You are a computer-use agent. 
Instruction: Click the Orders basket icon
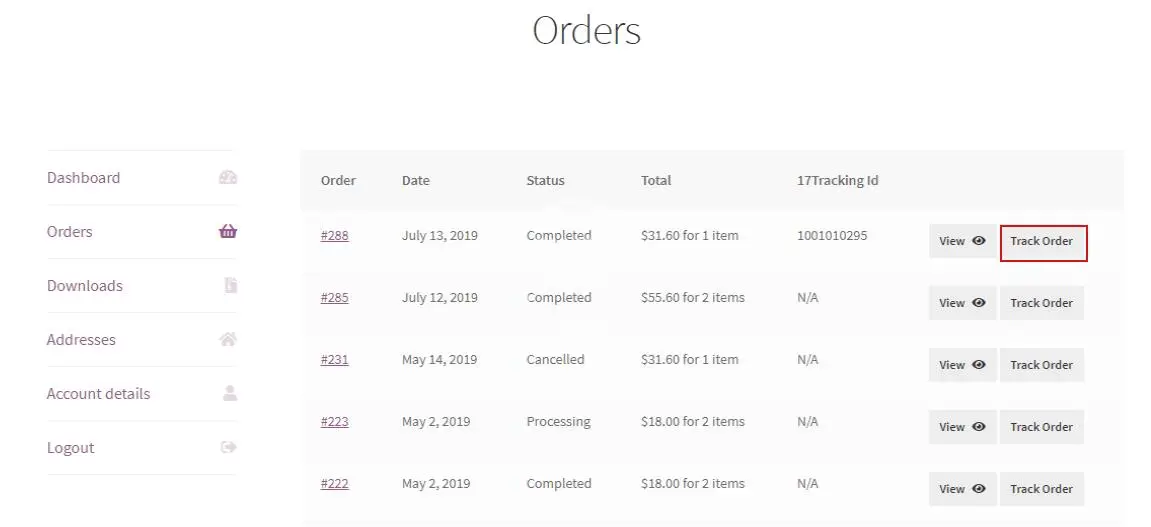click(228, 232)
